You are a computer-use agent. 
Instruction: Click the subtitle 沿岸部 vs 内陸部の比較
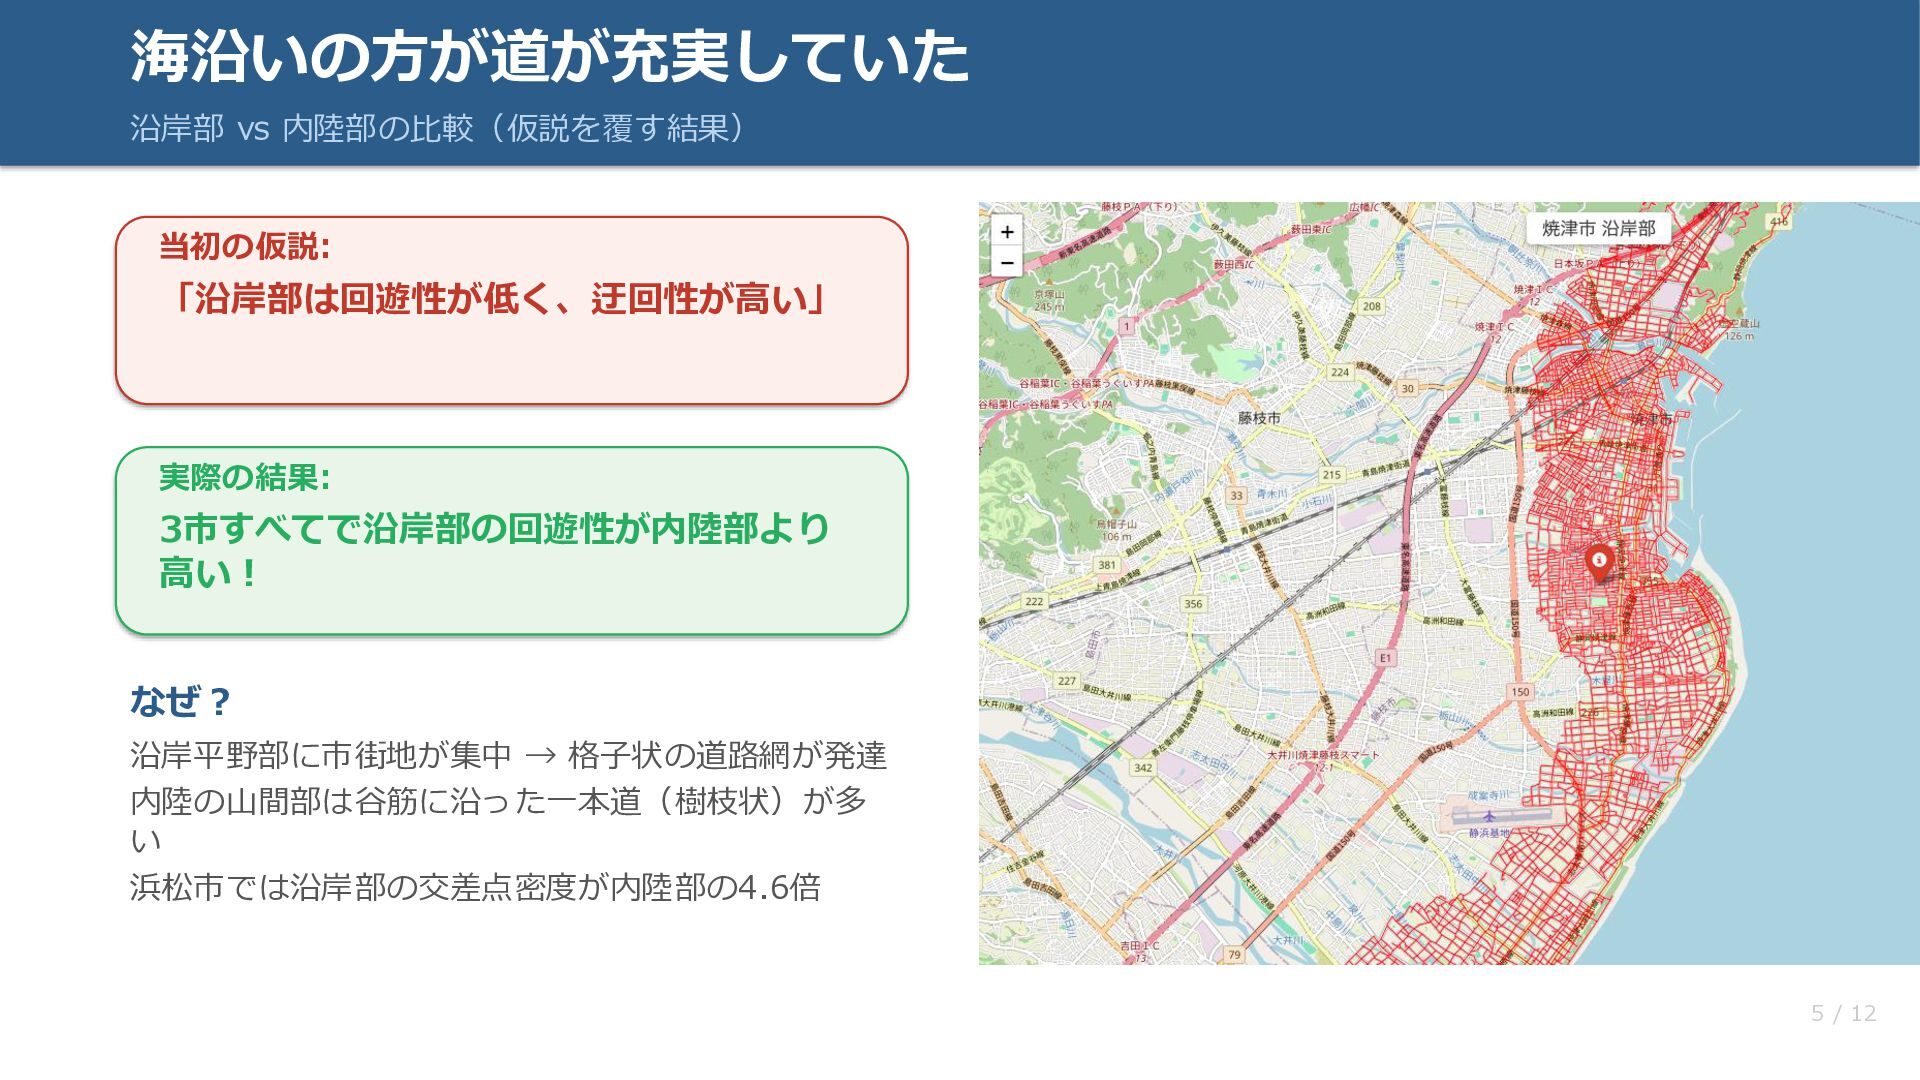[x=436, y=129]
